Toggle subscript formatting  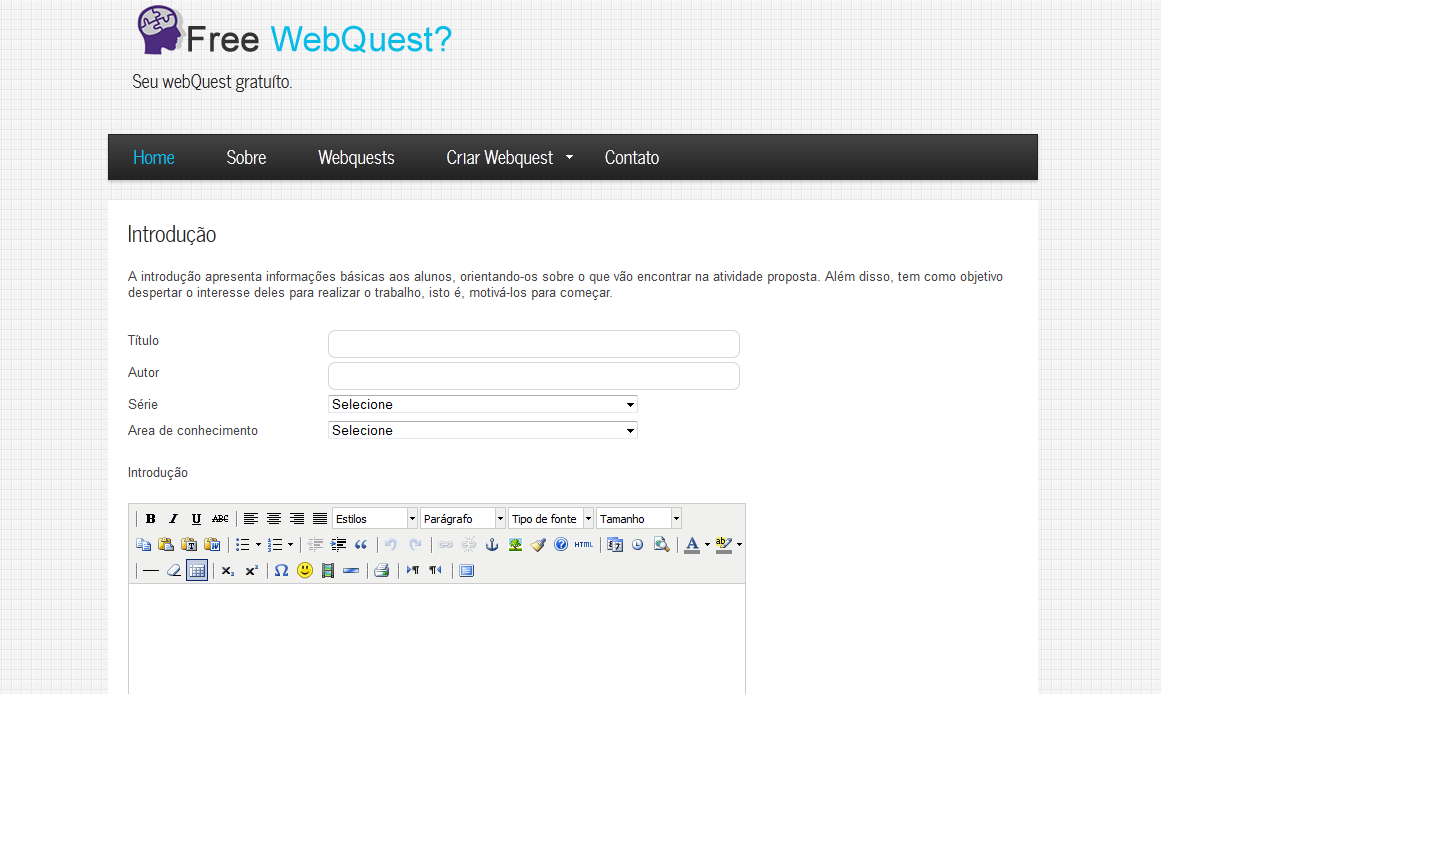pyautogui.click(x=227, y=570)
